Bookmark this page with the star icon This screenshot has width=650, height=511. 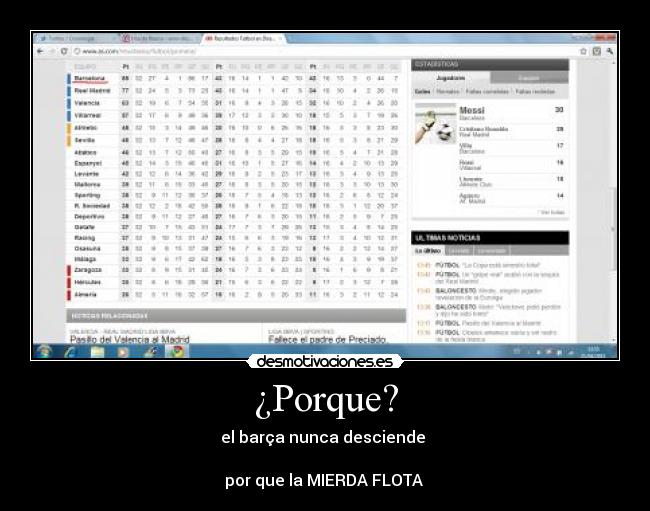(583, 51)
